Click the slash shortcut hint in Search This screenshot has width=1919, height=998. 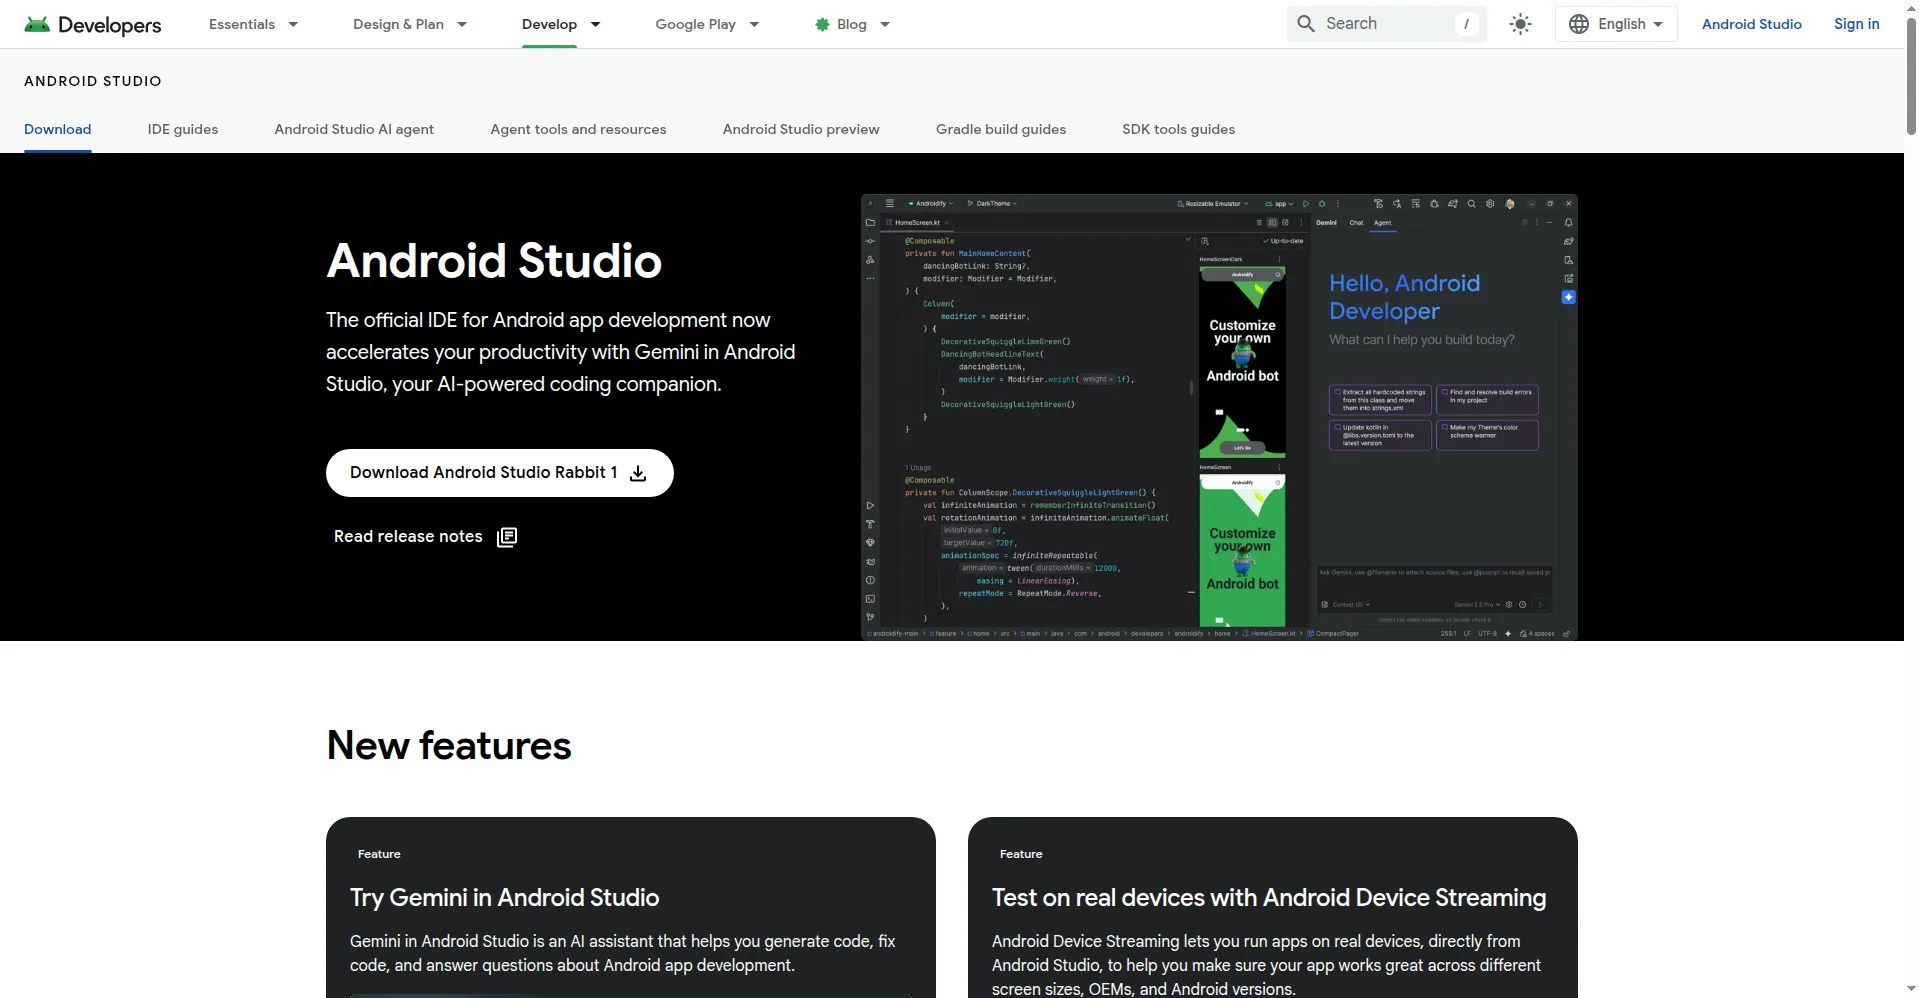[x=1466, y=24]
